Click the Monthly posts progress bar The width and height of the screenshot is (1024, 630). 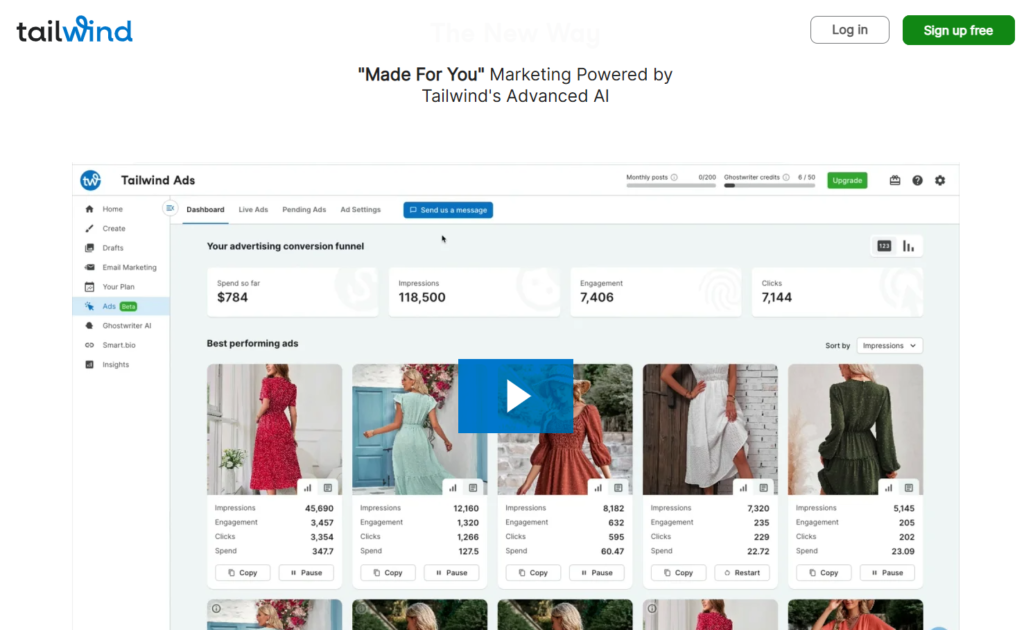(x=671, y=185)
